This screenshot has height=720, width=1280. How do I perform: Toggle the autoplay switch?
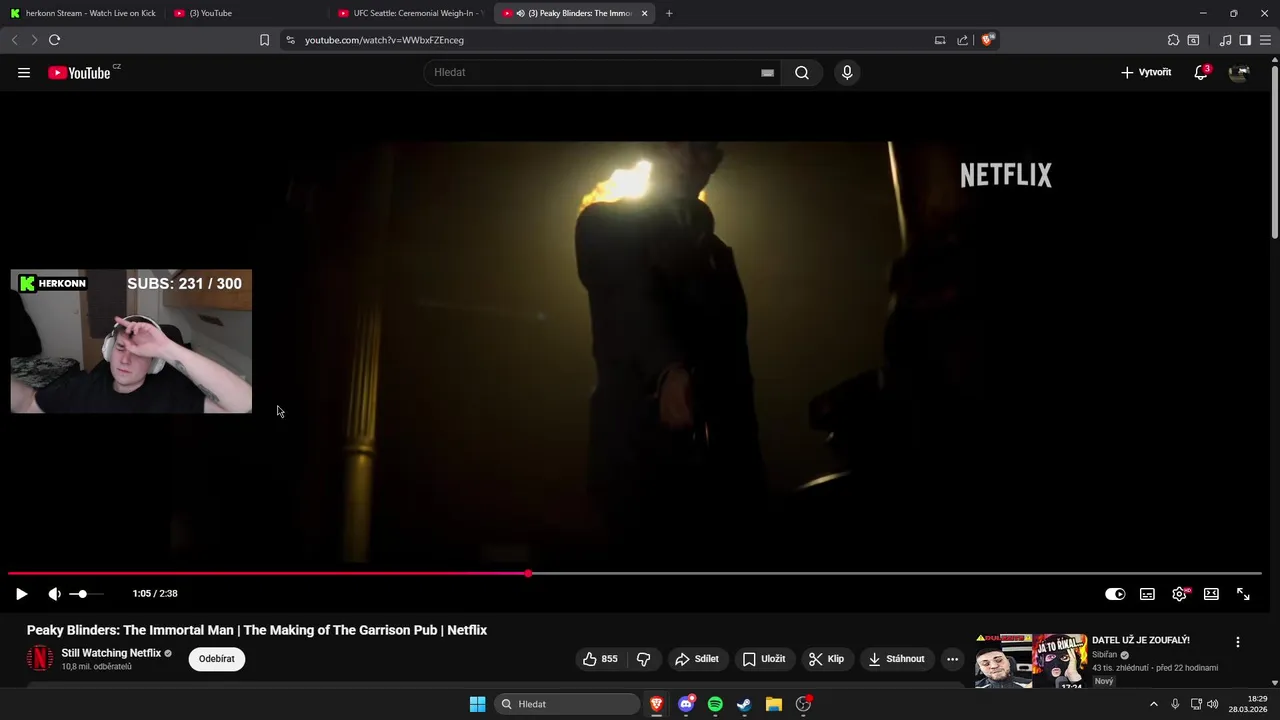pyautogui.click(x=1115, y=594)
